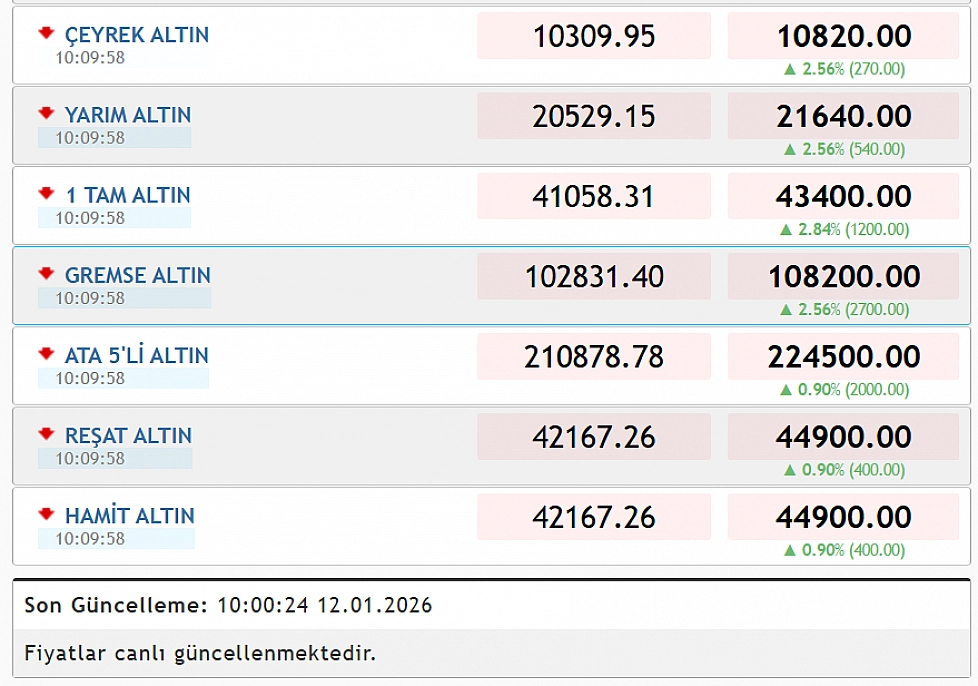The width and height of the screenshot is (978, 686).
Task: Open the ÇEYREK ALTIN link
Action: [137, 35]
